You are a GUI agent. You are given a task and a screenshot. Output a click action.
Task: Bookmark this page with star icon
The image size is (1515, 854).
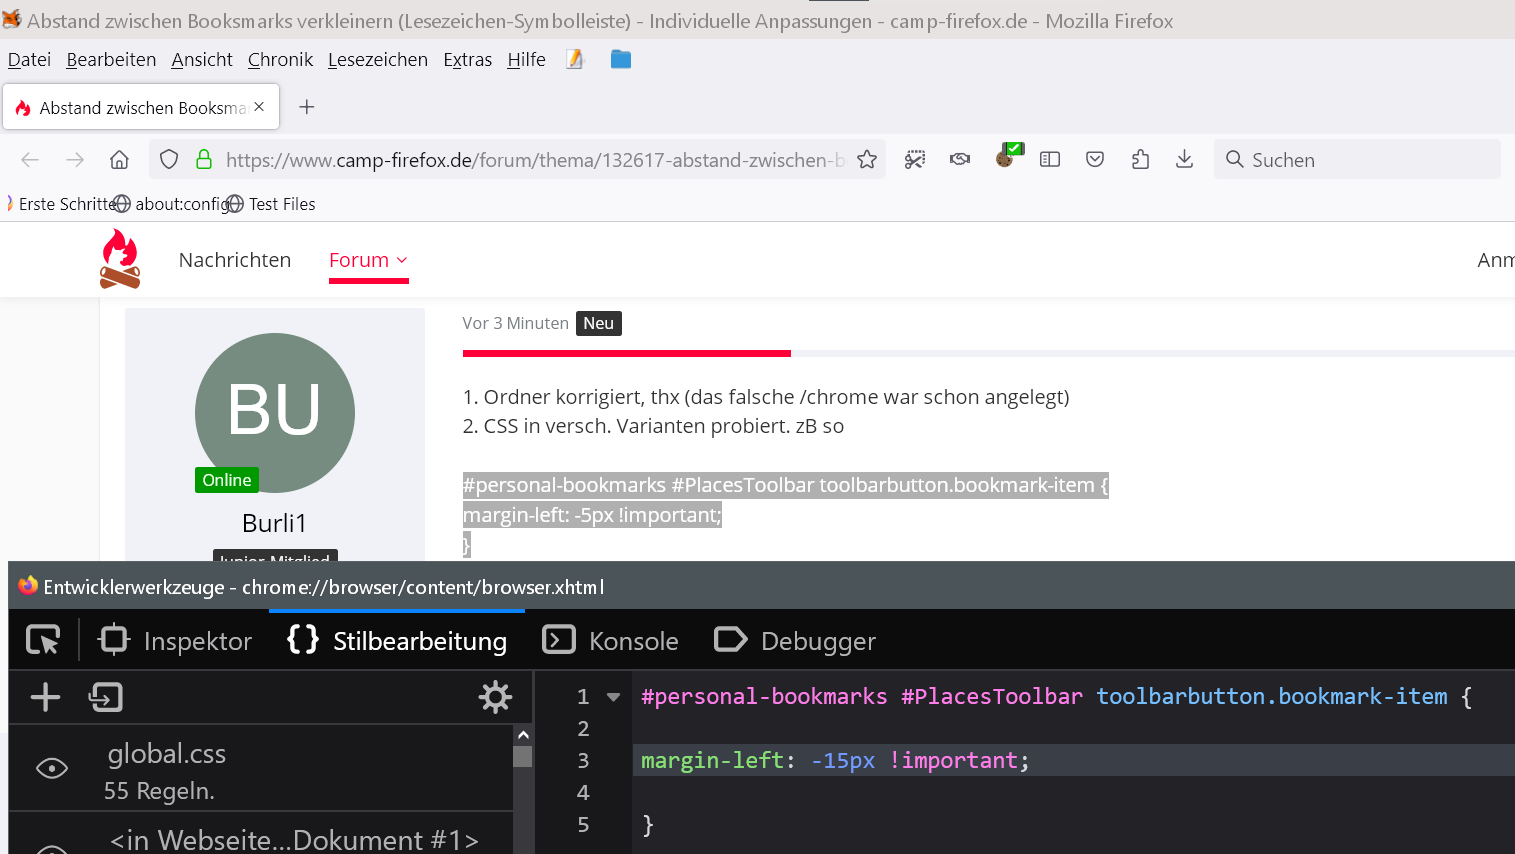pos(867,160)
